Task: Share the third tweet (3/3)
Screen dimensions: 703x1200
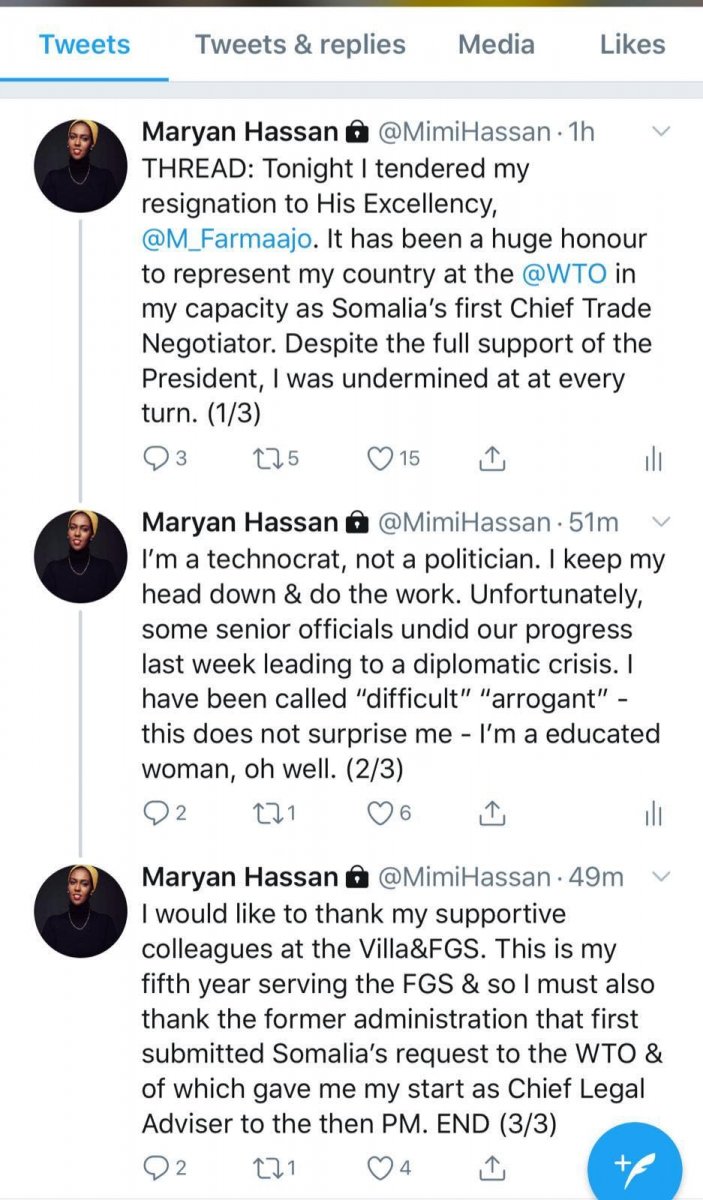Action: tap(490, 1166)
